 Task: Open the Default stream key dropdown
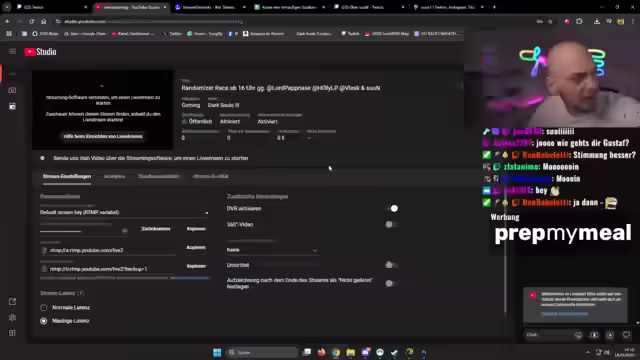click(124, 212)
